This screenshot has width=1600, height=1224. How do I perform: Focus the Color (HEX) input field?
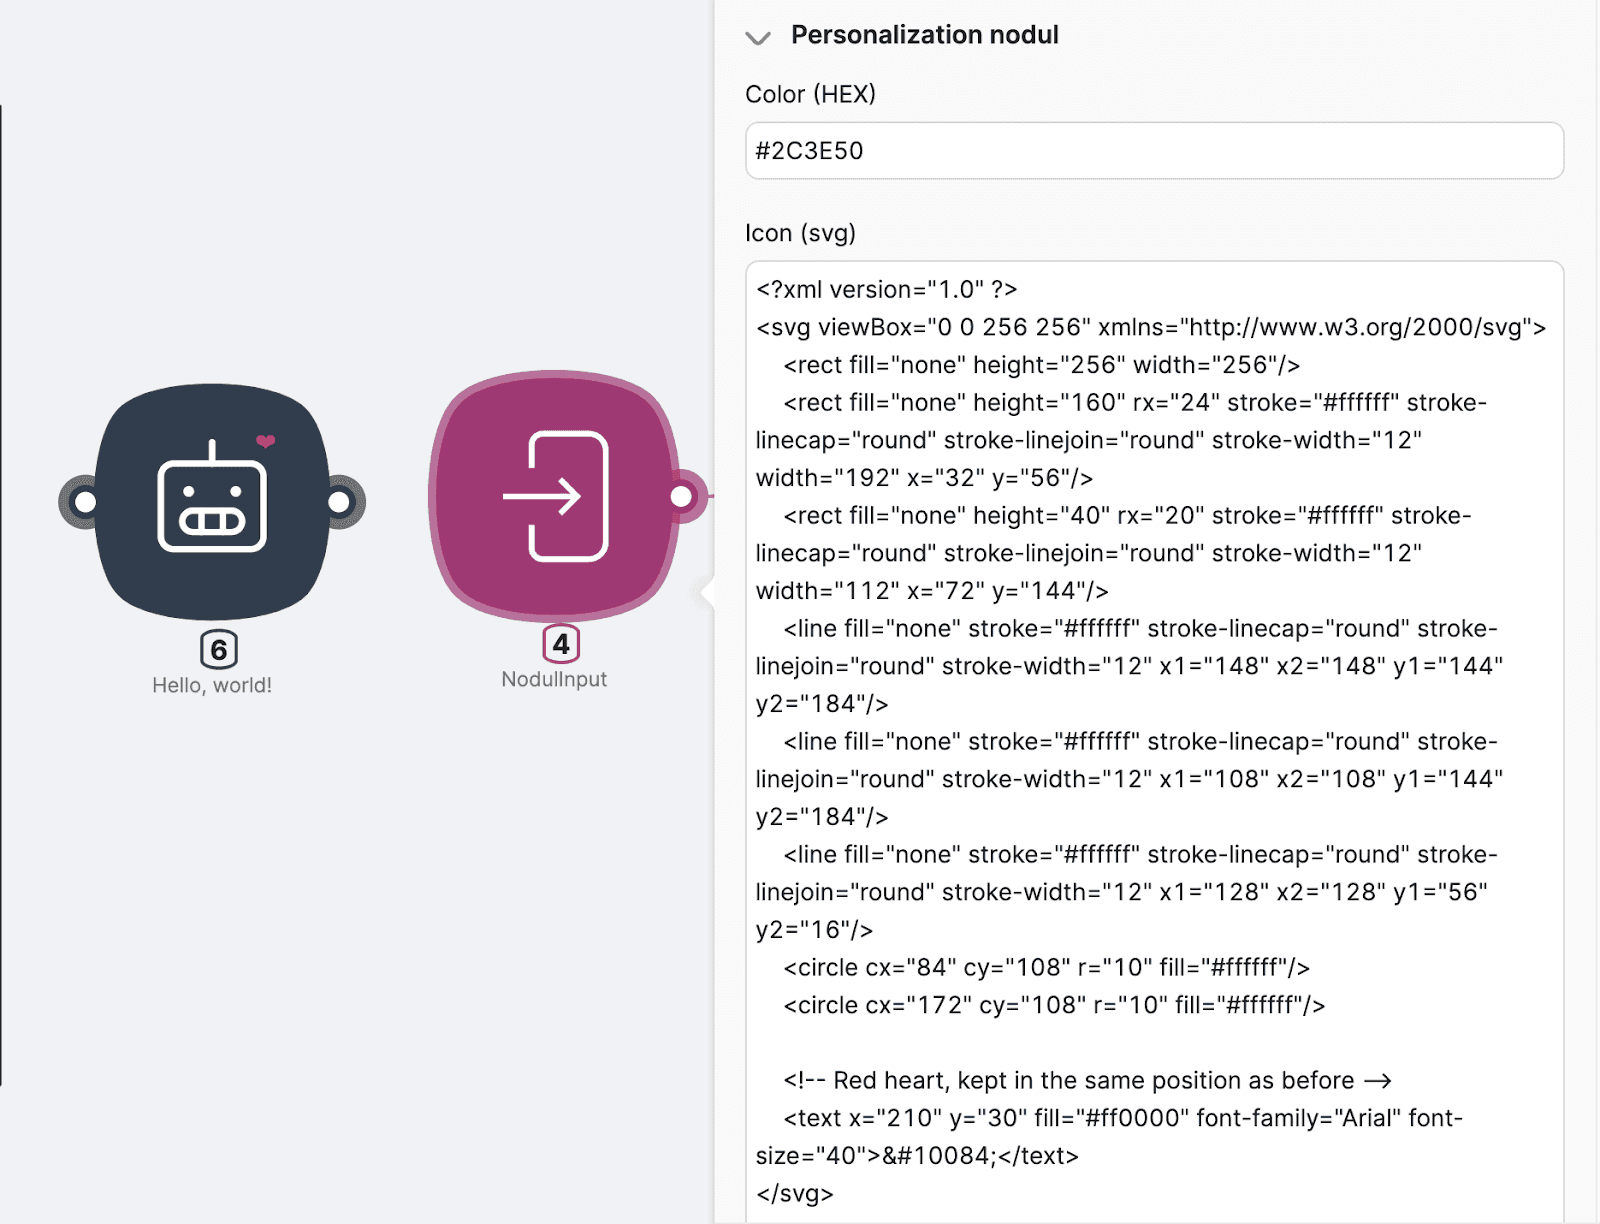click(1154, 151)
